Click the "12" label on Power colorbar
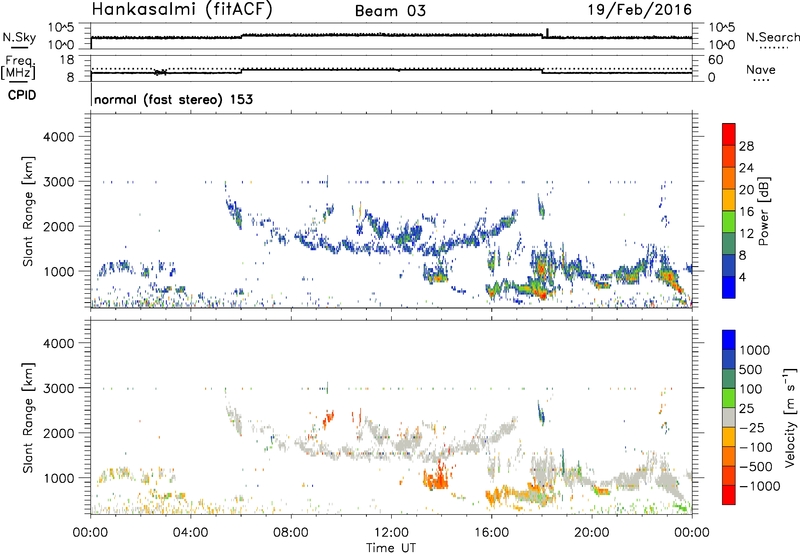The width and height of the screenshot is (800, 554). coord(746,234)
